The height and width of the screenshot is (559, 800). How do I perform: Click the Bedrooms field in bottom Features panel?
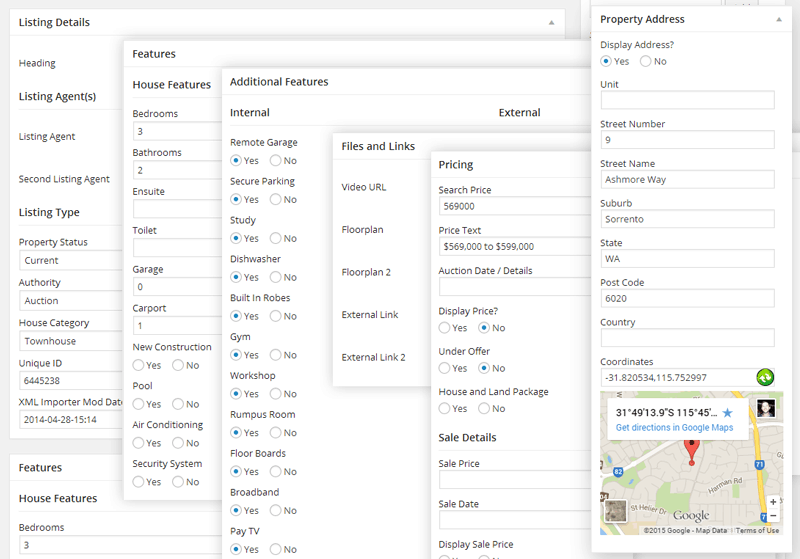(120, 545)
